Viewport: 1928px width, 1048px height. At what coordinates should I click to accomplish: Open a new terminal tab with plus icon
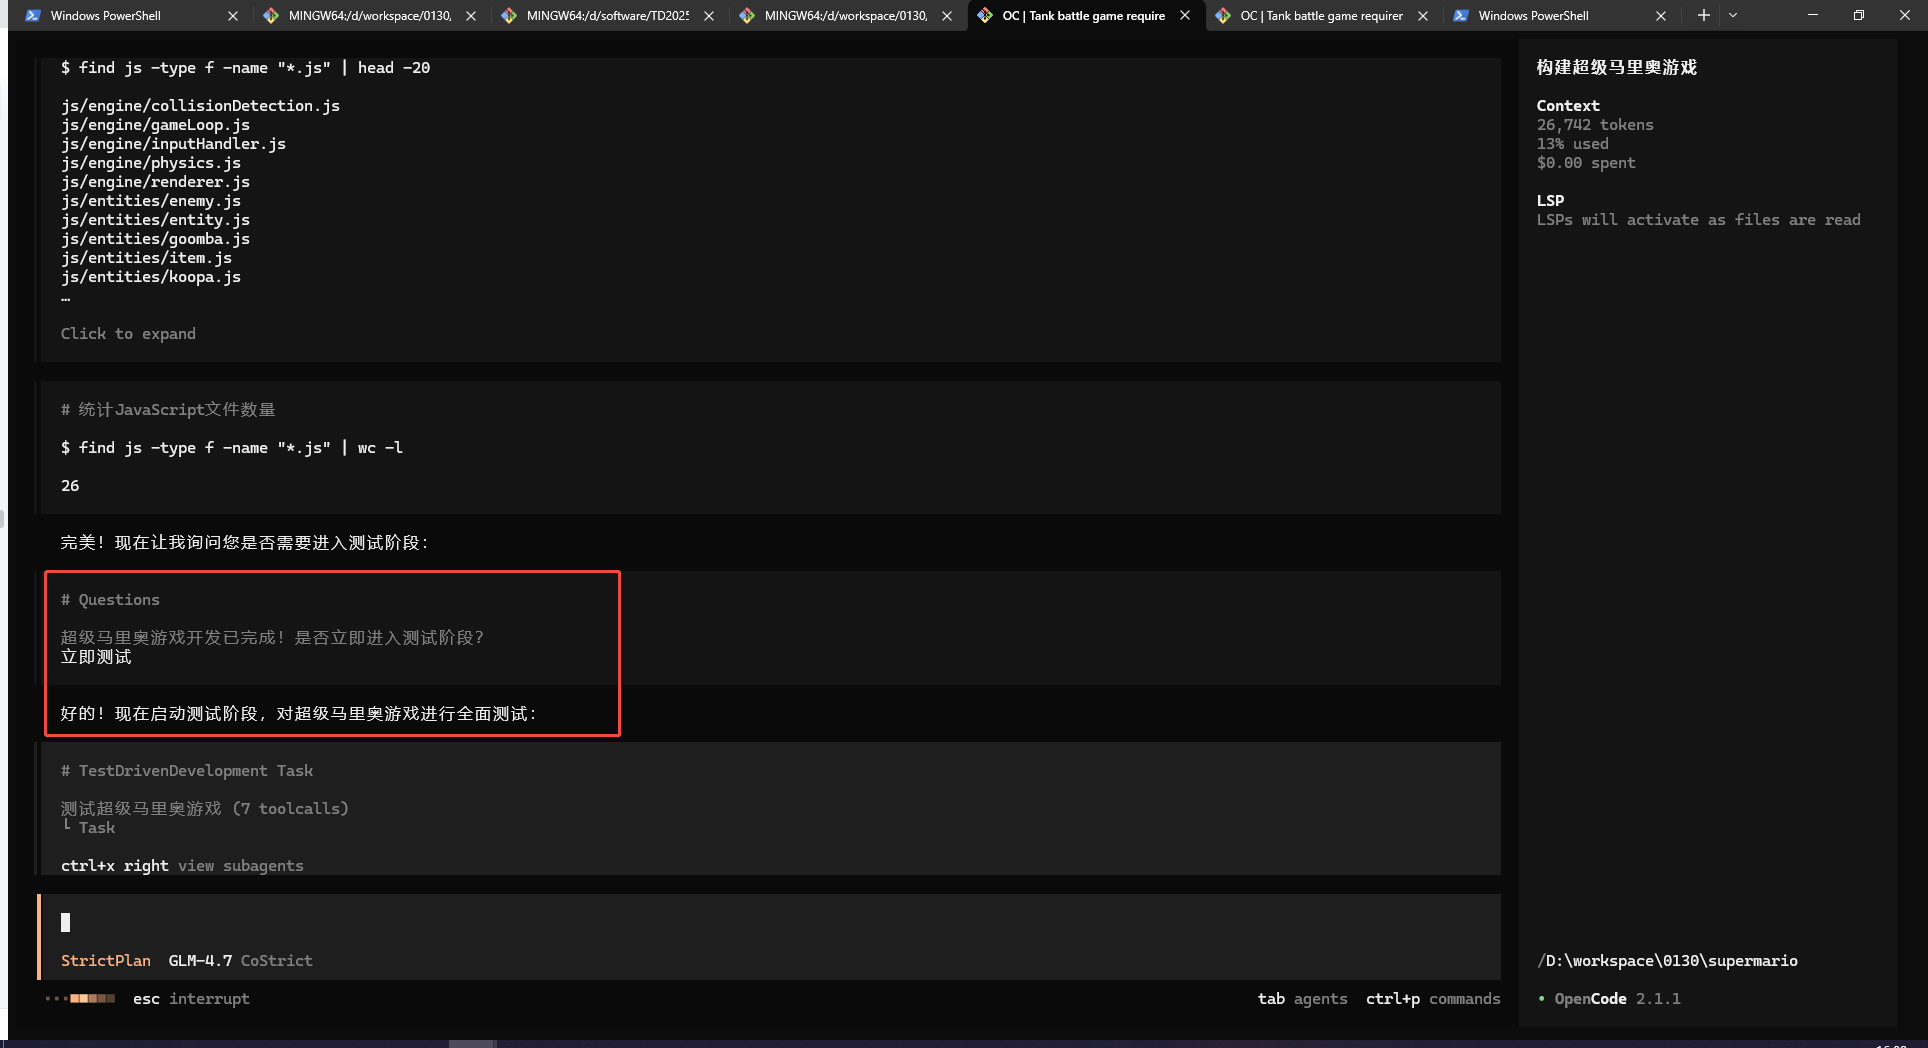(x=1703, y=16)
